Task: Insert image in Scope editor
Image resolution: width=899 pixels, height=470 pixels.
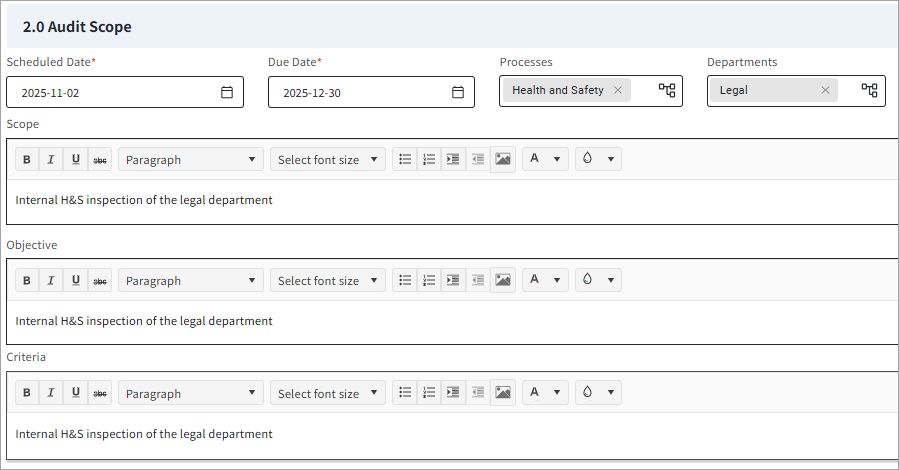Action: (503, 159)
